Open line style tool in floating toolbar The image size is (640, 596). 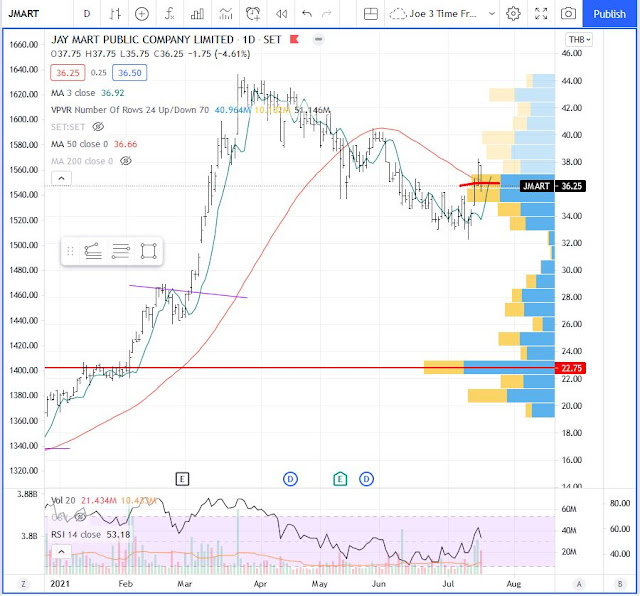click(93, 251)
